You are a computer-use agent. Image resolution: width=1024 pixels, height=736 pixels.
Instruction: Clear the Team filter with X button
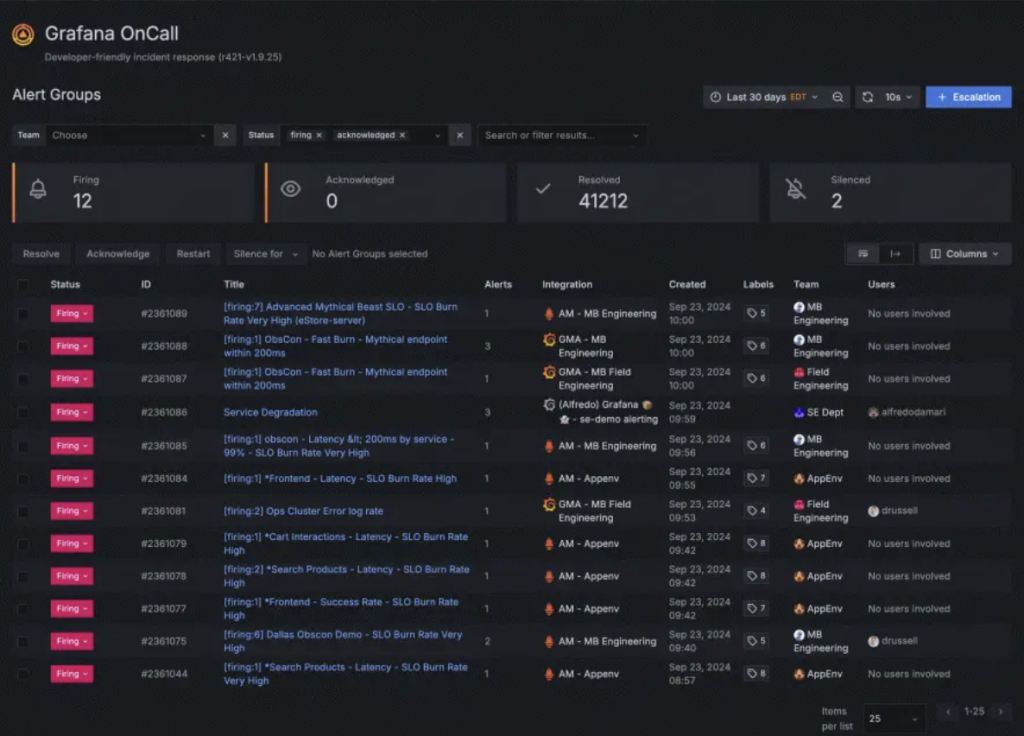[225, 135]
